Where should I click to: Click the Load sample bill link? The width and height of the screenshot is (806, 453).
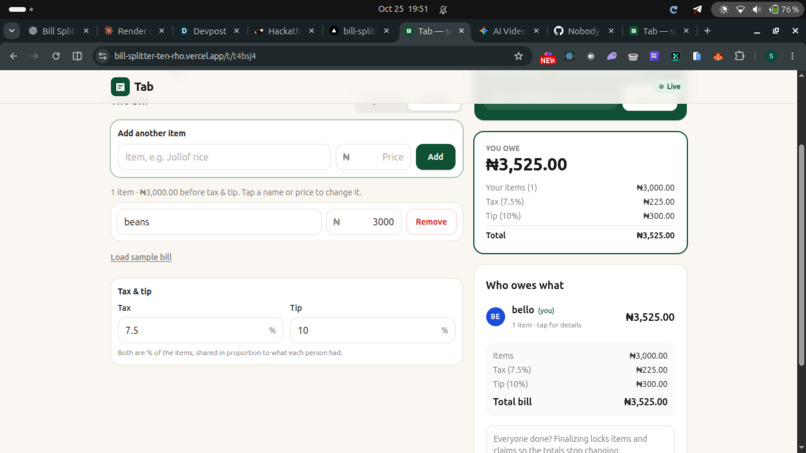141,257
